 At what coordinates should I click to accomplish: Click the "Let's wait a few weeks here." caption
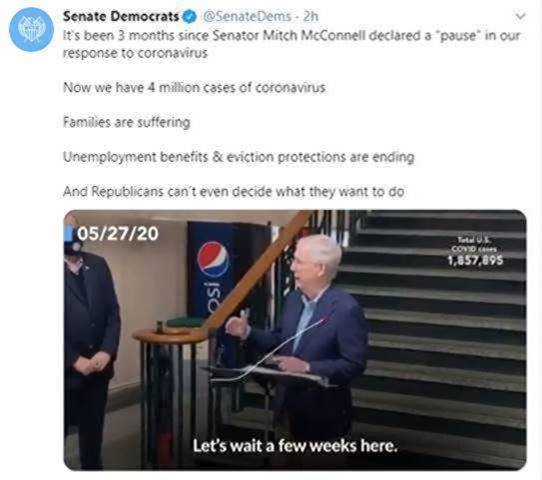click(x=295, y=446)
